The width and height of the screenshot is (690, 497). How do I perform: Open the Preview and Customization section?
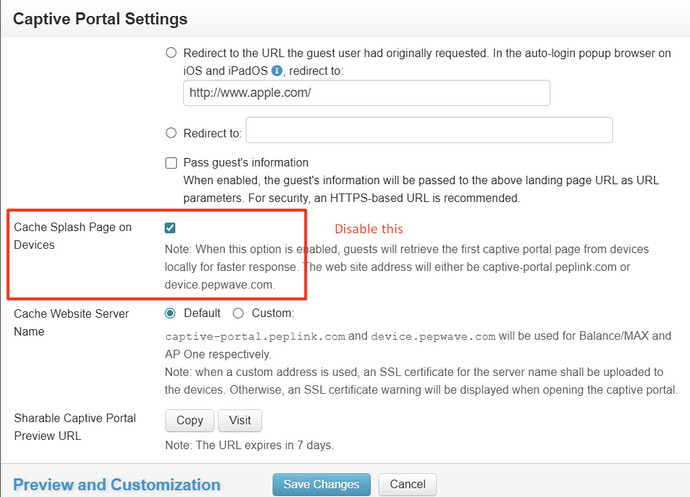pyautogui.click(x=116, y=485)
